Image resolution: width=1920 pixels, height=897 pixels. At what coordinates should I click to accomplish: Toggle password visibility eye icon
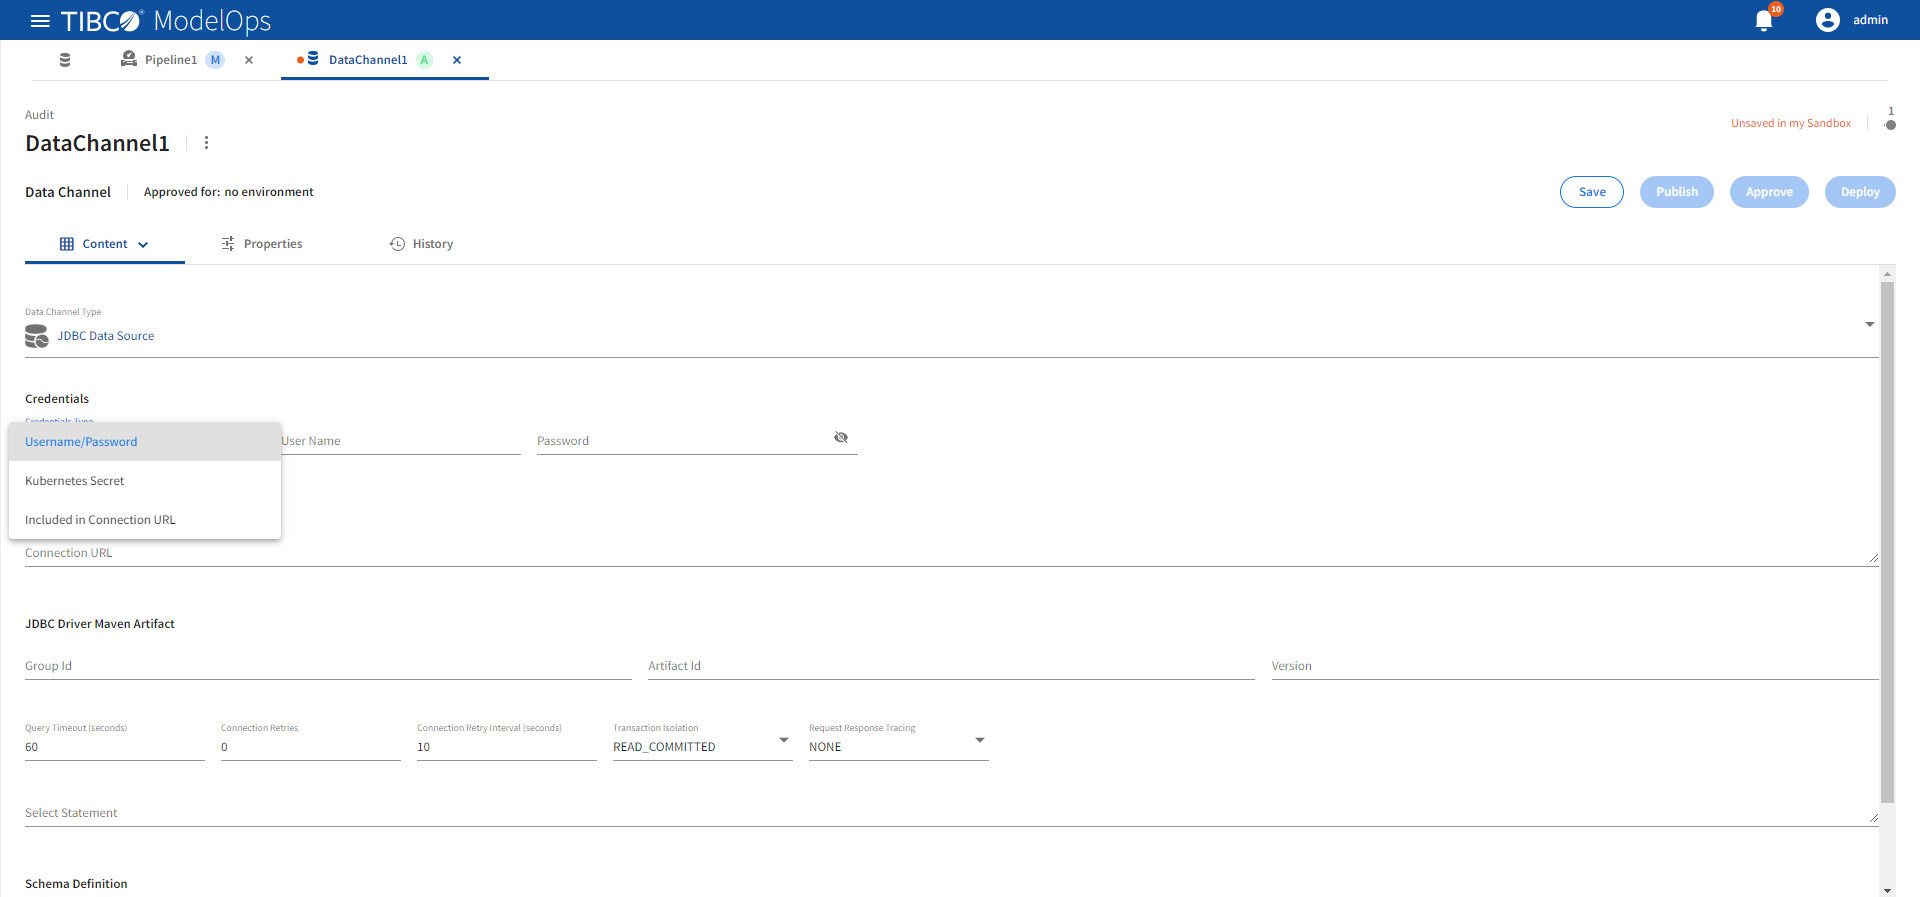841,437
